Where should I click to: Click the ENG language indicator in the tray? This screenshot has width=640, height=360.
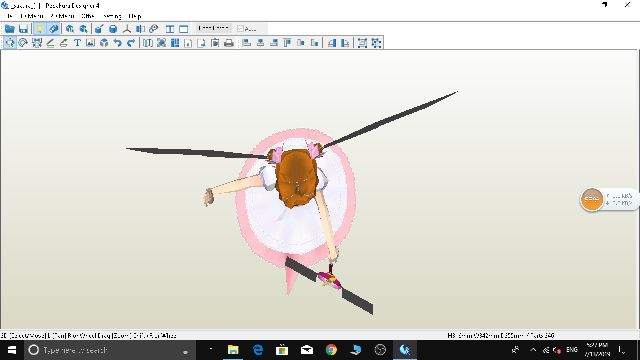572,350
